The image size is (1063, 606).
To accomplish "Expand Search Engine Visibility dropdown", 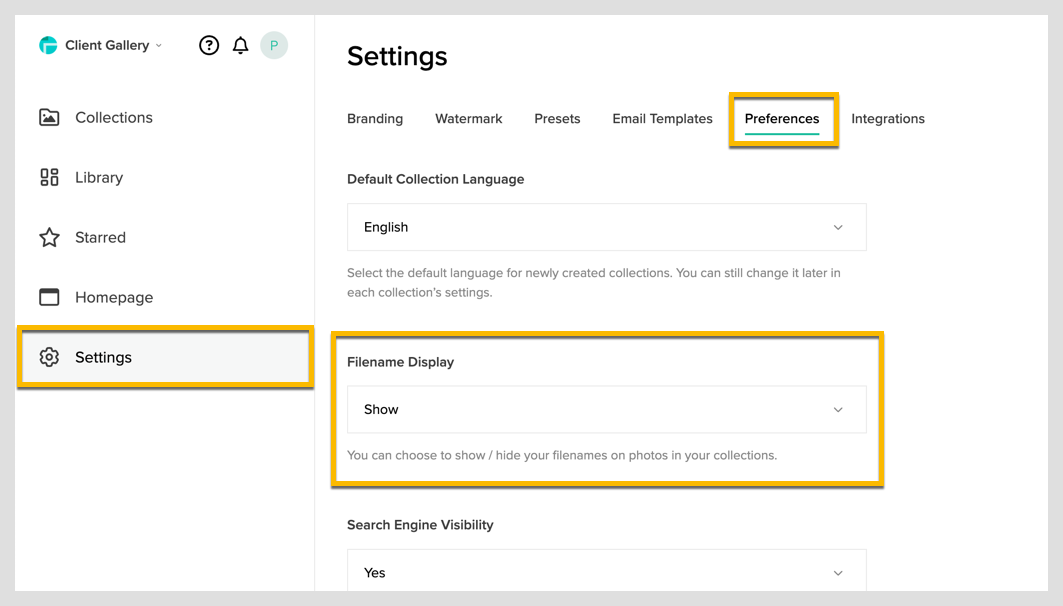I will pyautogui.click(x=606, y=572).
